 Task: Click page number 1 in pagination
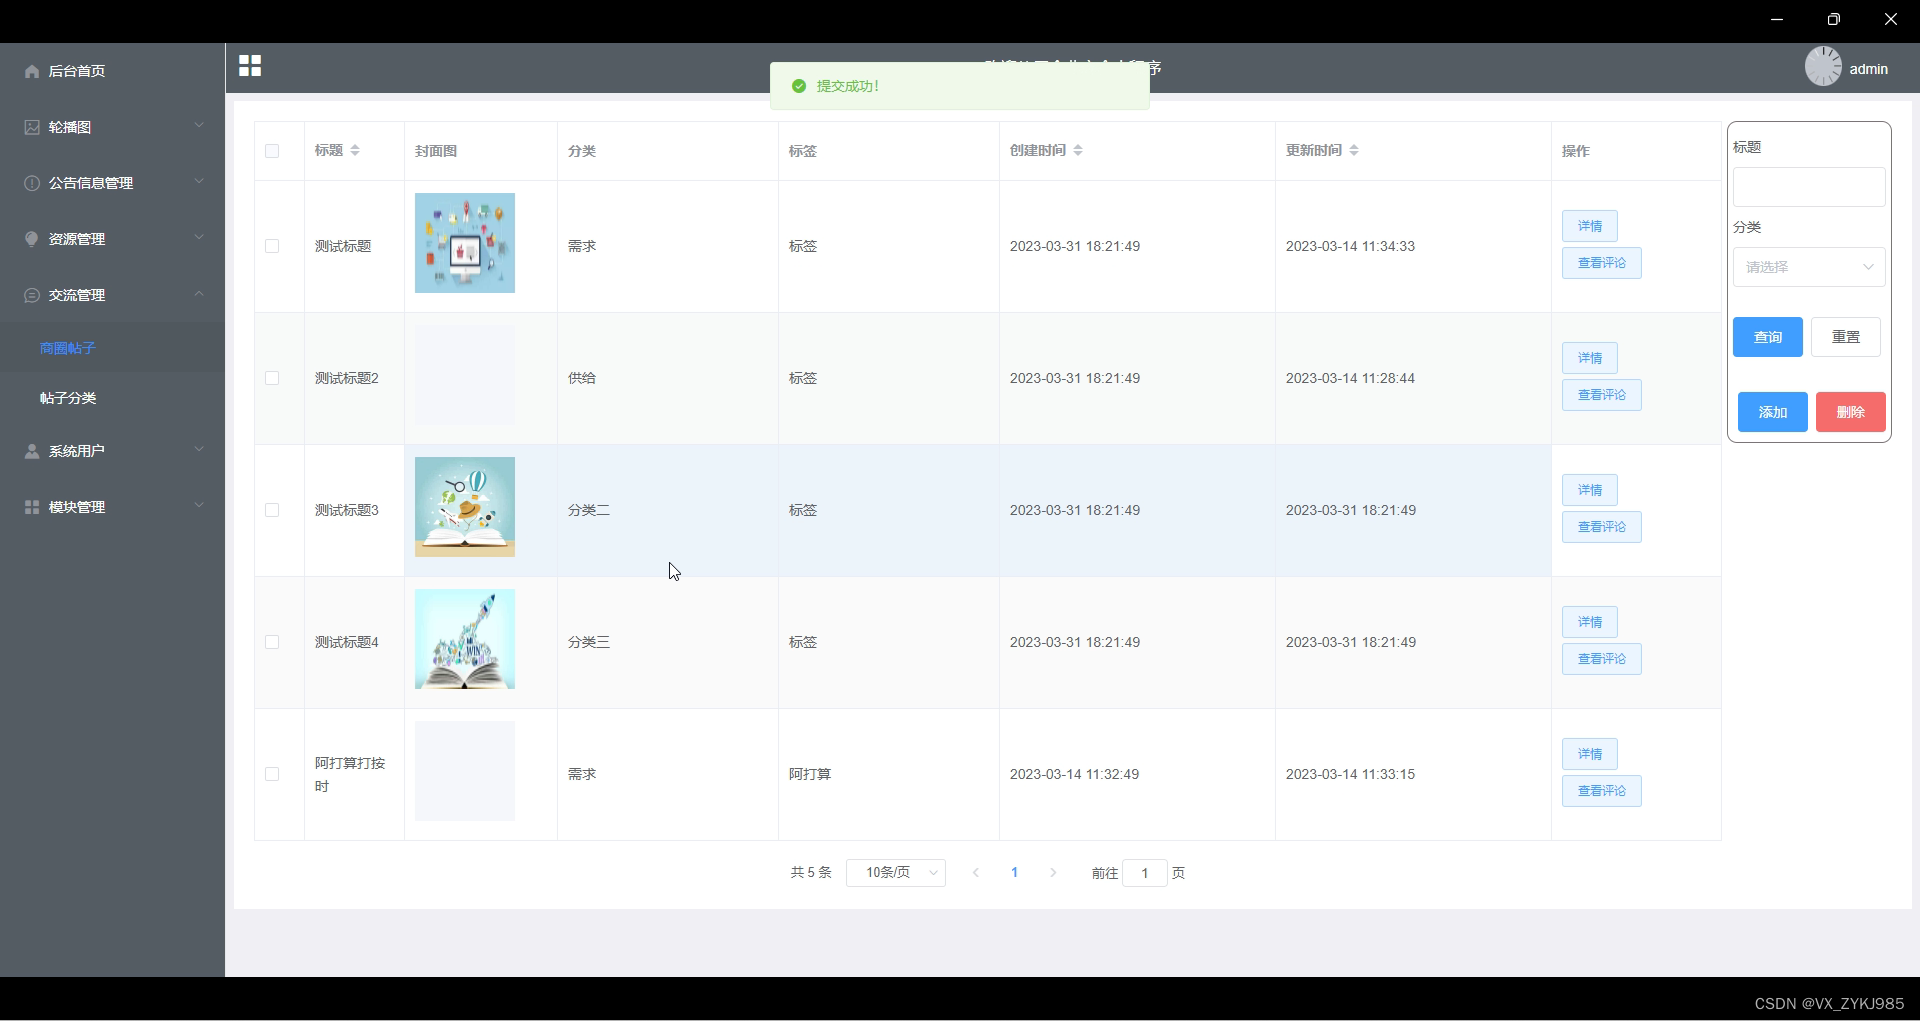[x=1014, y=873]
